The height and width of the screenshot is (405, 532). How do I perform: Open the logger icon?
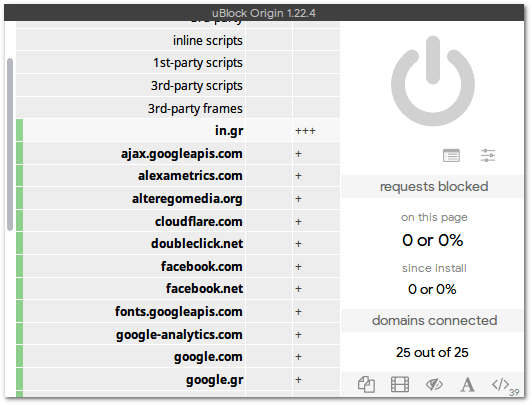click(451, 156)
